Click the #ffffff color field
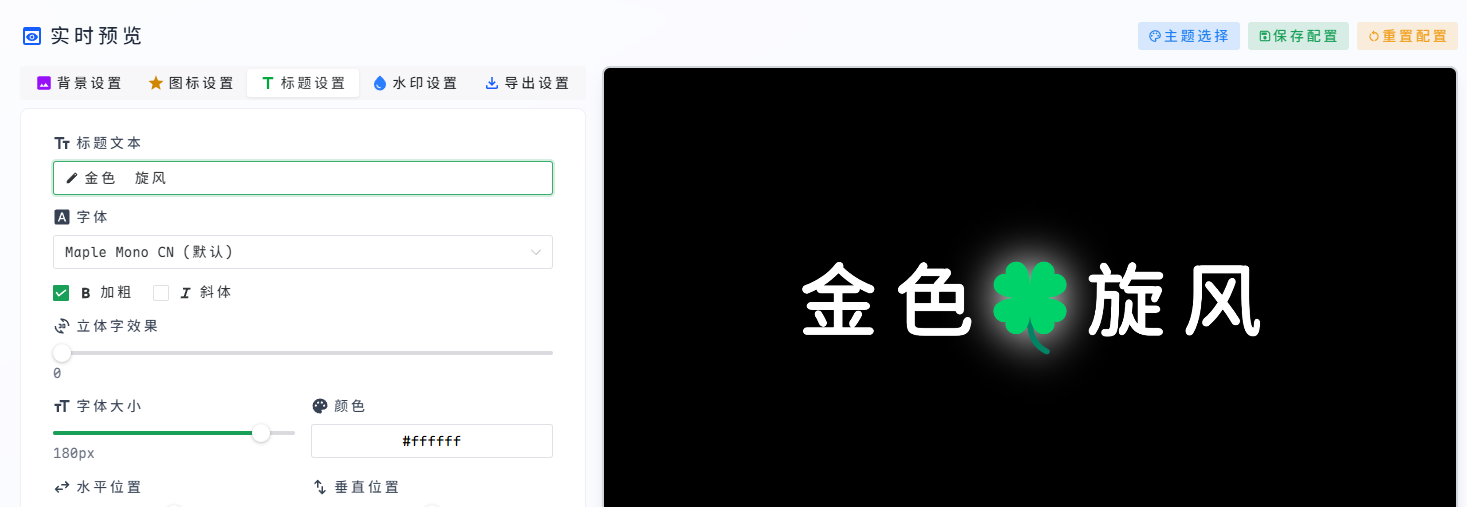The height and width of the screenshot is (507, 1467). pyautogui.click(x=432, y=441)
